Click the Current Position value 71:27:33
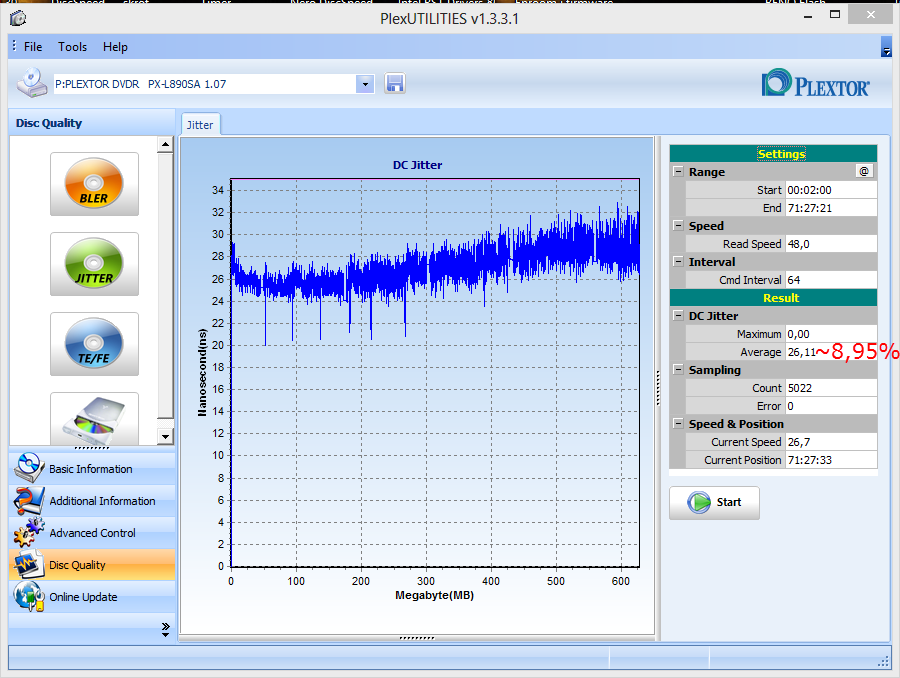The image size is (900, 678). point(831,460)
